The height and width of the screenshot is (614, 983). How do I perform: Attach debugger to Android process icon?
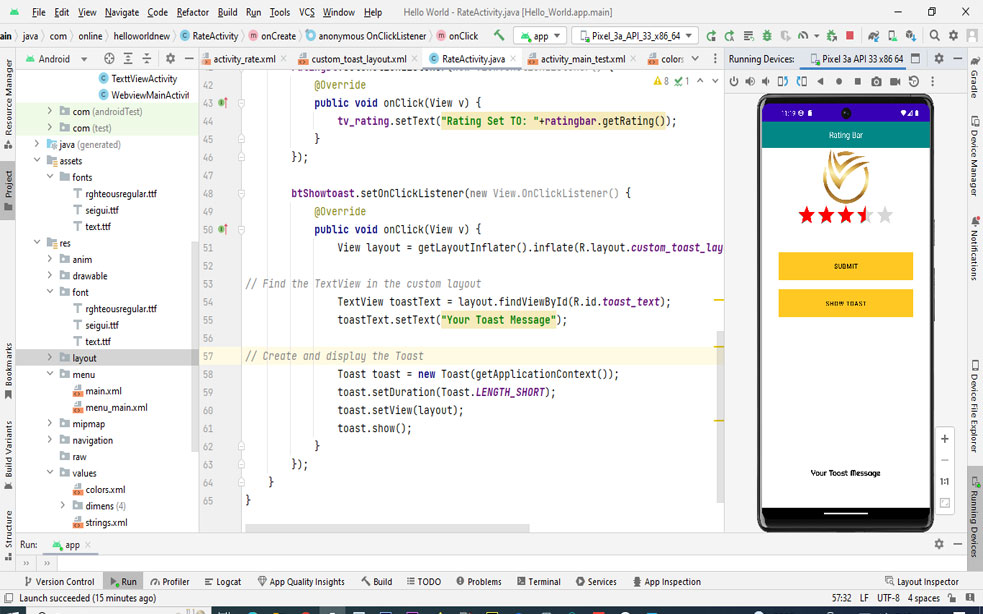(832, 36)
